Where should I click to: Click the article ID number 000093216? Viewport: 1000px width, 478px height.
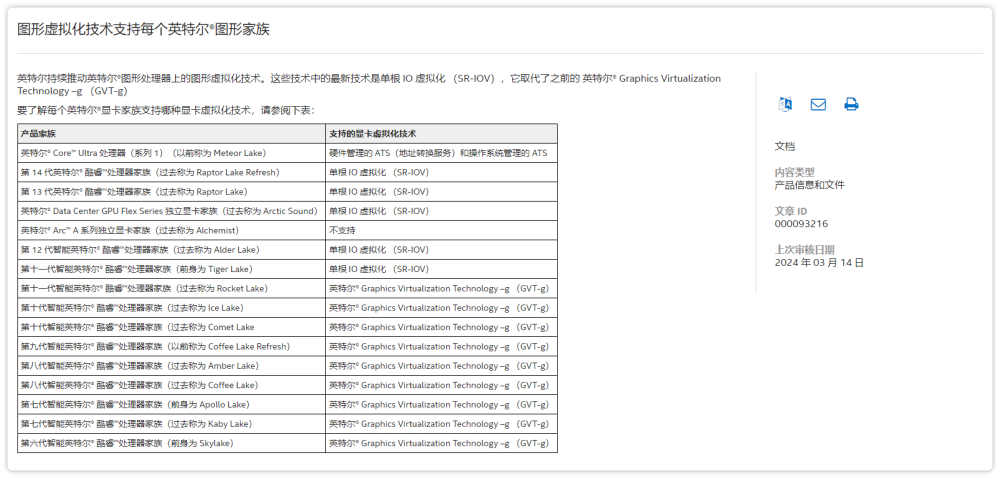pos(801,224)
